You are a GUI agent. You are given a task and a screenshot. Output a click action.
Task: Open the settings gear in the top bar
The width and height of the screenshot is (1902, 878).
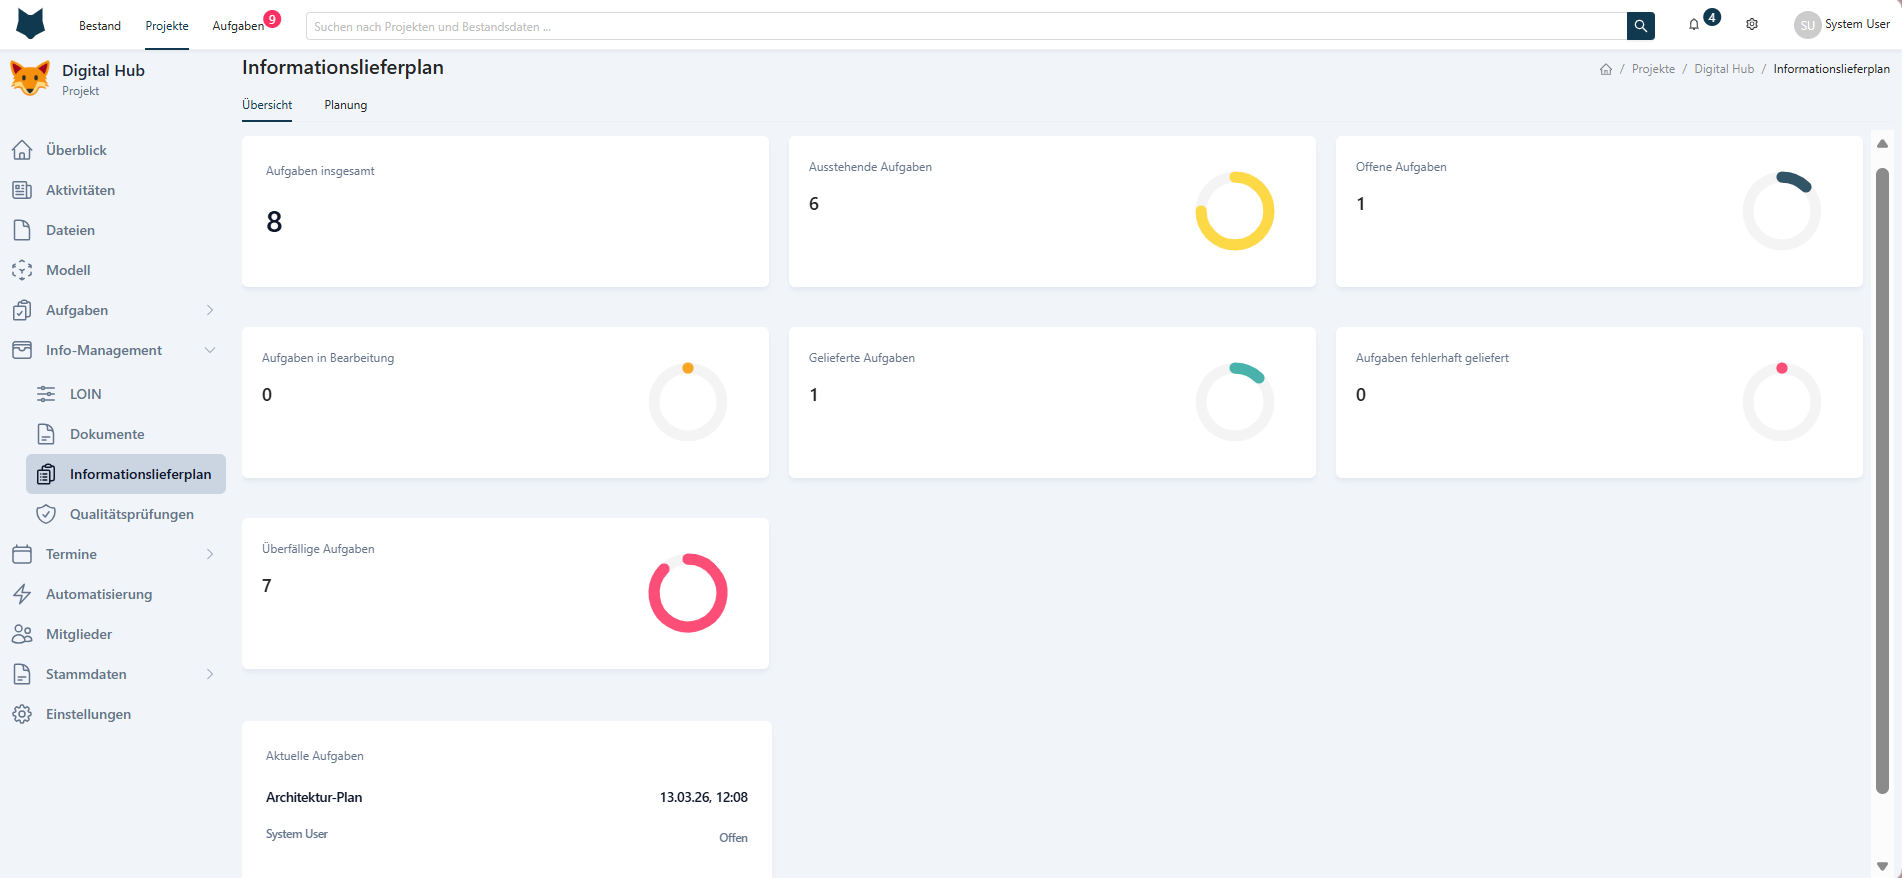click(1752, 25)
